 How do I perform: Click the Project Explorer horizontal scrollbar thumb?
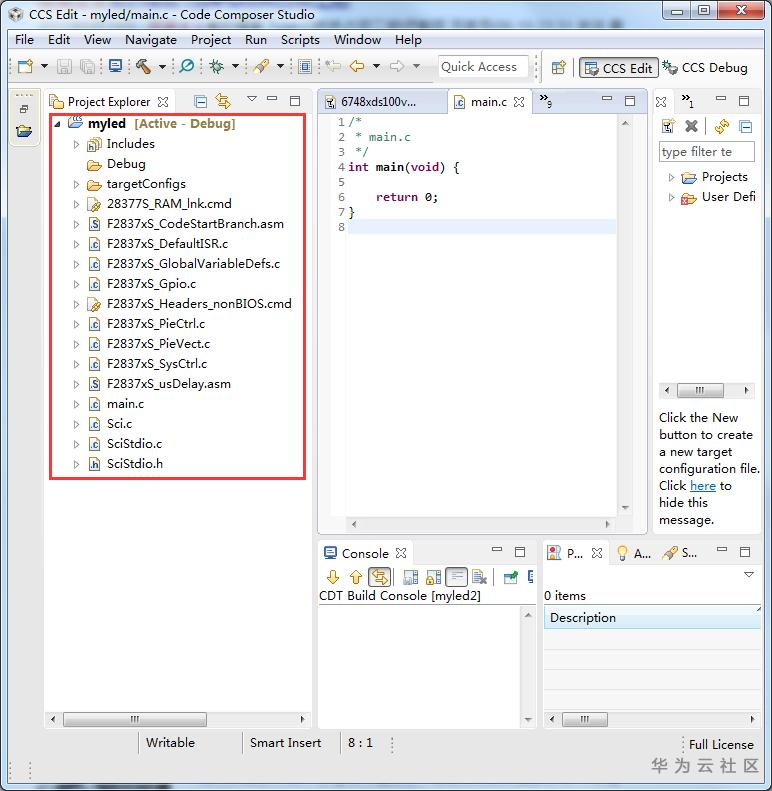click(x=135, y=719)
